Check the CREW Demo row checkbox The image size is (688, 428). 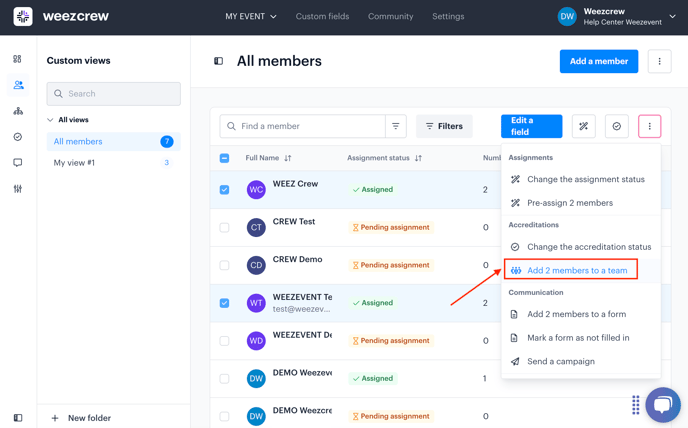coord(224,265)
